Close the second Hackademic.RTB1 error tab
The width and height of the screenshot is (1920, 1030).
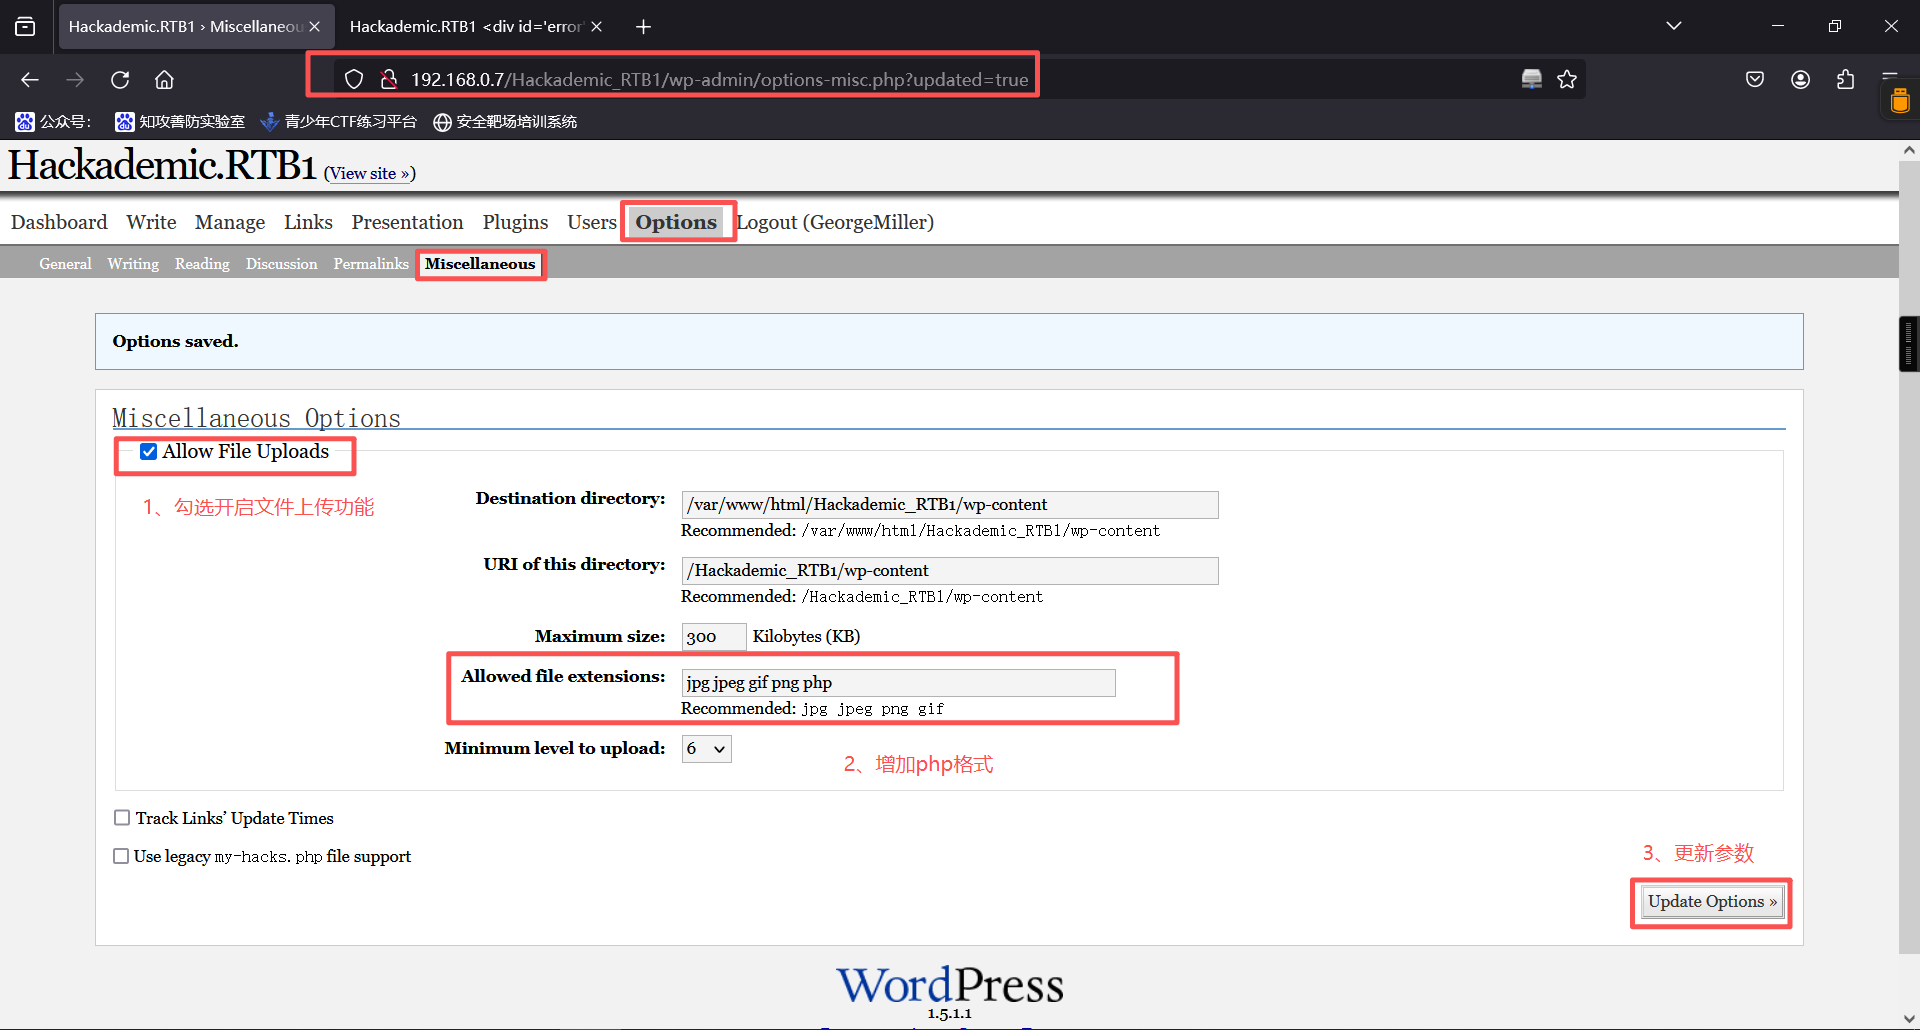(x=596, y=27)
